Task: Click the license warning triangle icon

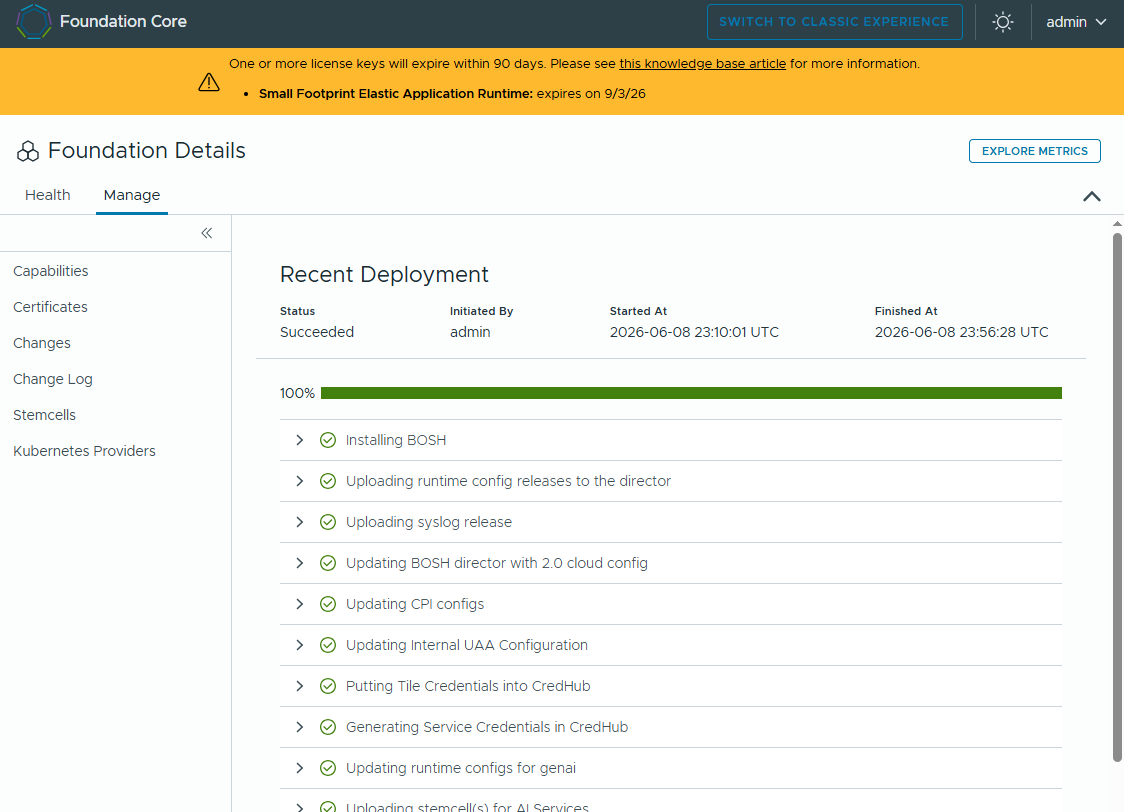Action: [x=209, y=82]
